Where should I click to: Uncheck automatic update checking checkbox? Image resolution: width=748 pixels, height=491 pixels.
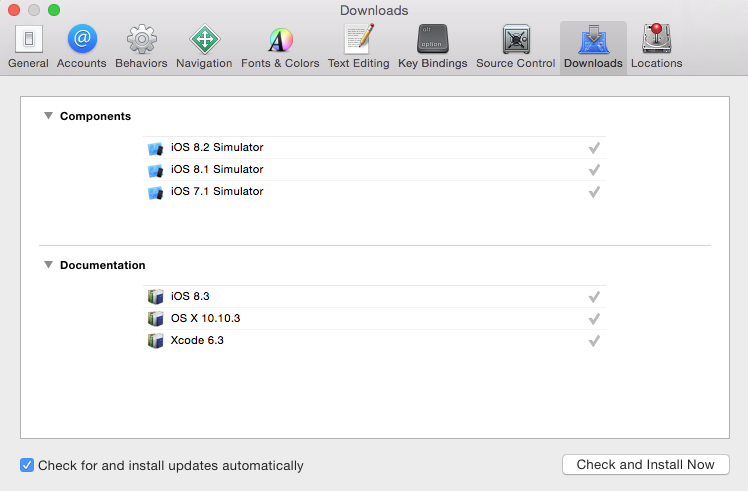coord(27,465)
